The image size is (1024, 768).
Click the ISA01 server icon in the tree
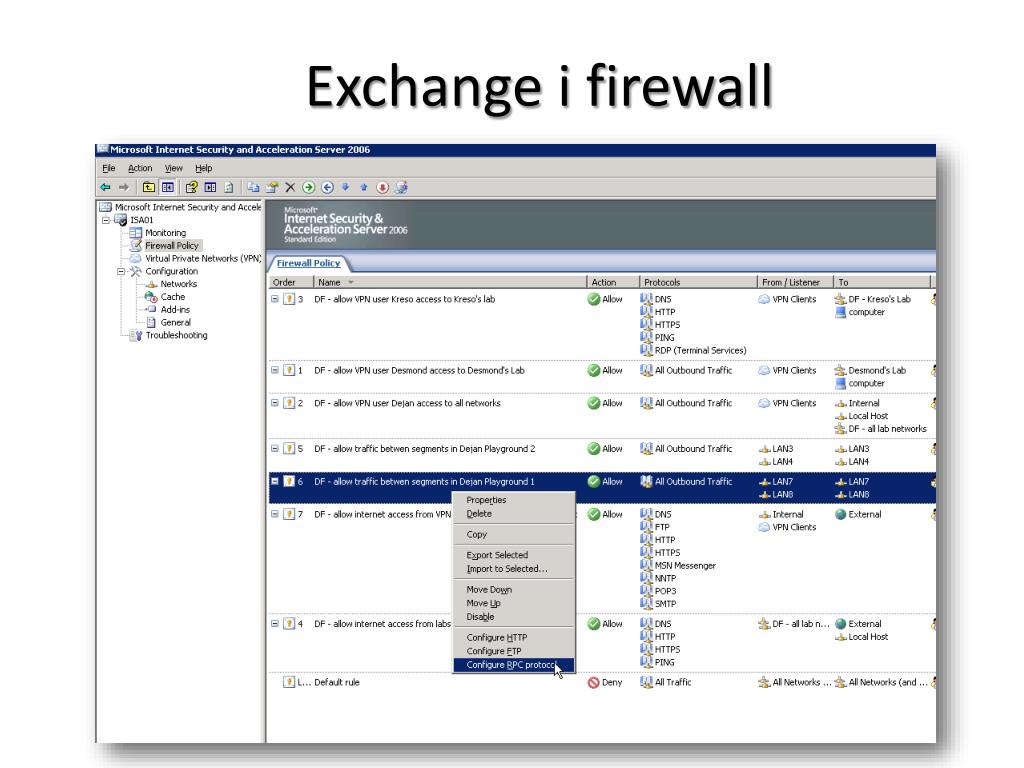(121, 220)
